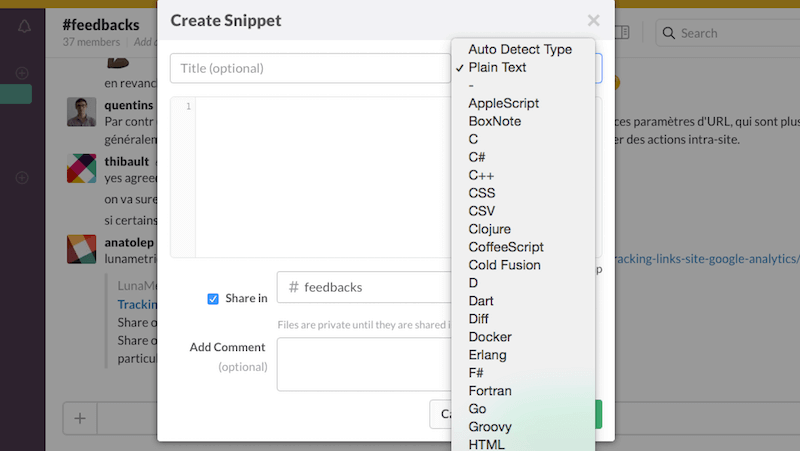Screen dimensions: 800x451
Task: Choose AppleScript as snippet type
Action: coord(503,103)
